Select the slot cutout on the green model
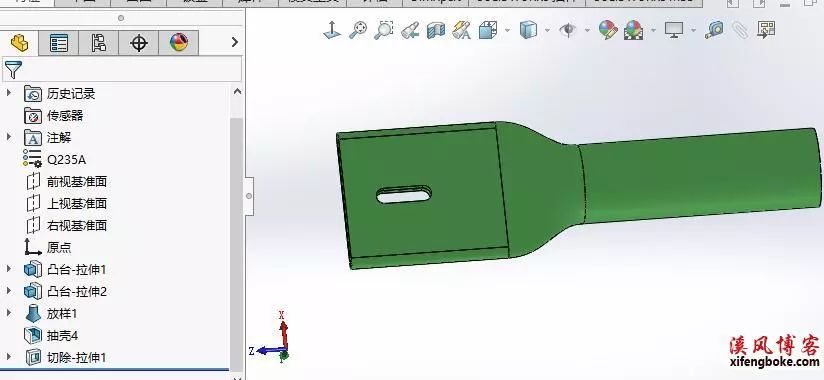This screenshot has width=824, height=380. point(404,194)
